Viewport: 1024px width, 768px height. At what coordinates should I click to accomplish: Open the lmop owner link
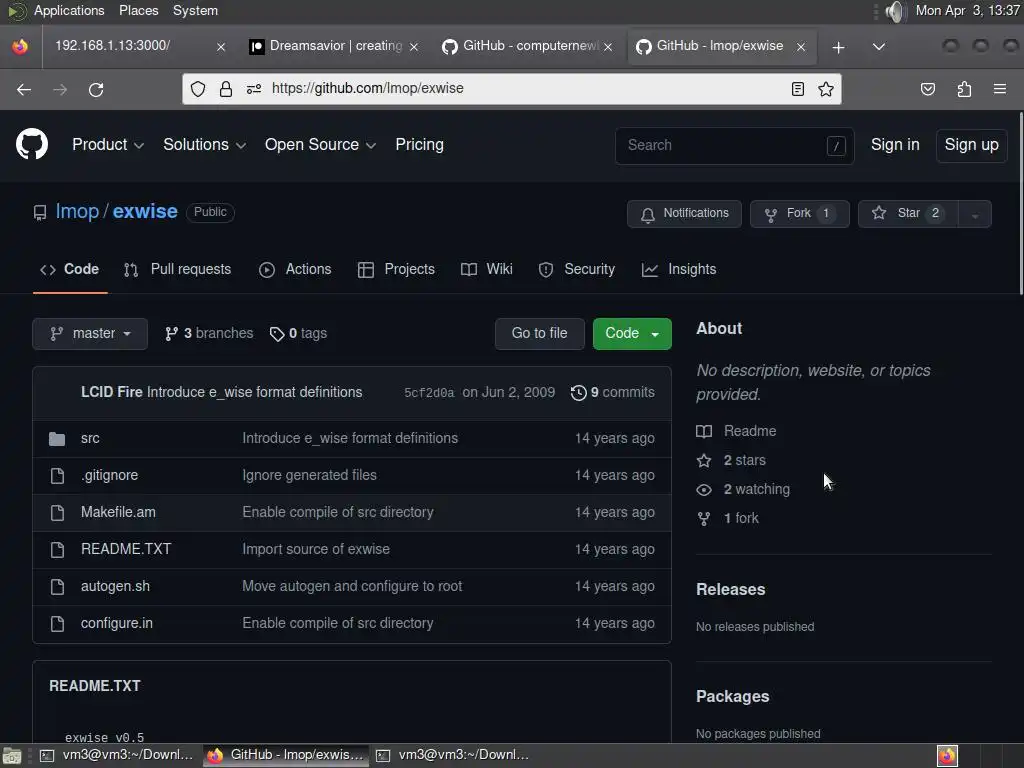77,212
